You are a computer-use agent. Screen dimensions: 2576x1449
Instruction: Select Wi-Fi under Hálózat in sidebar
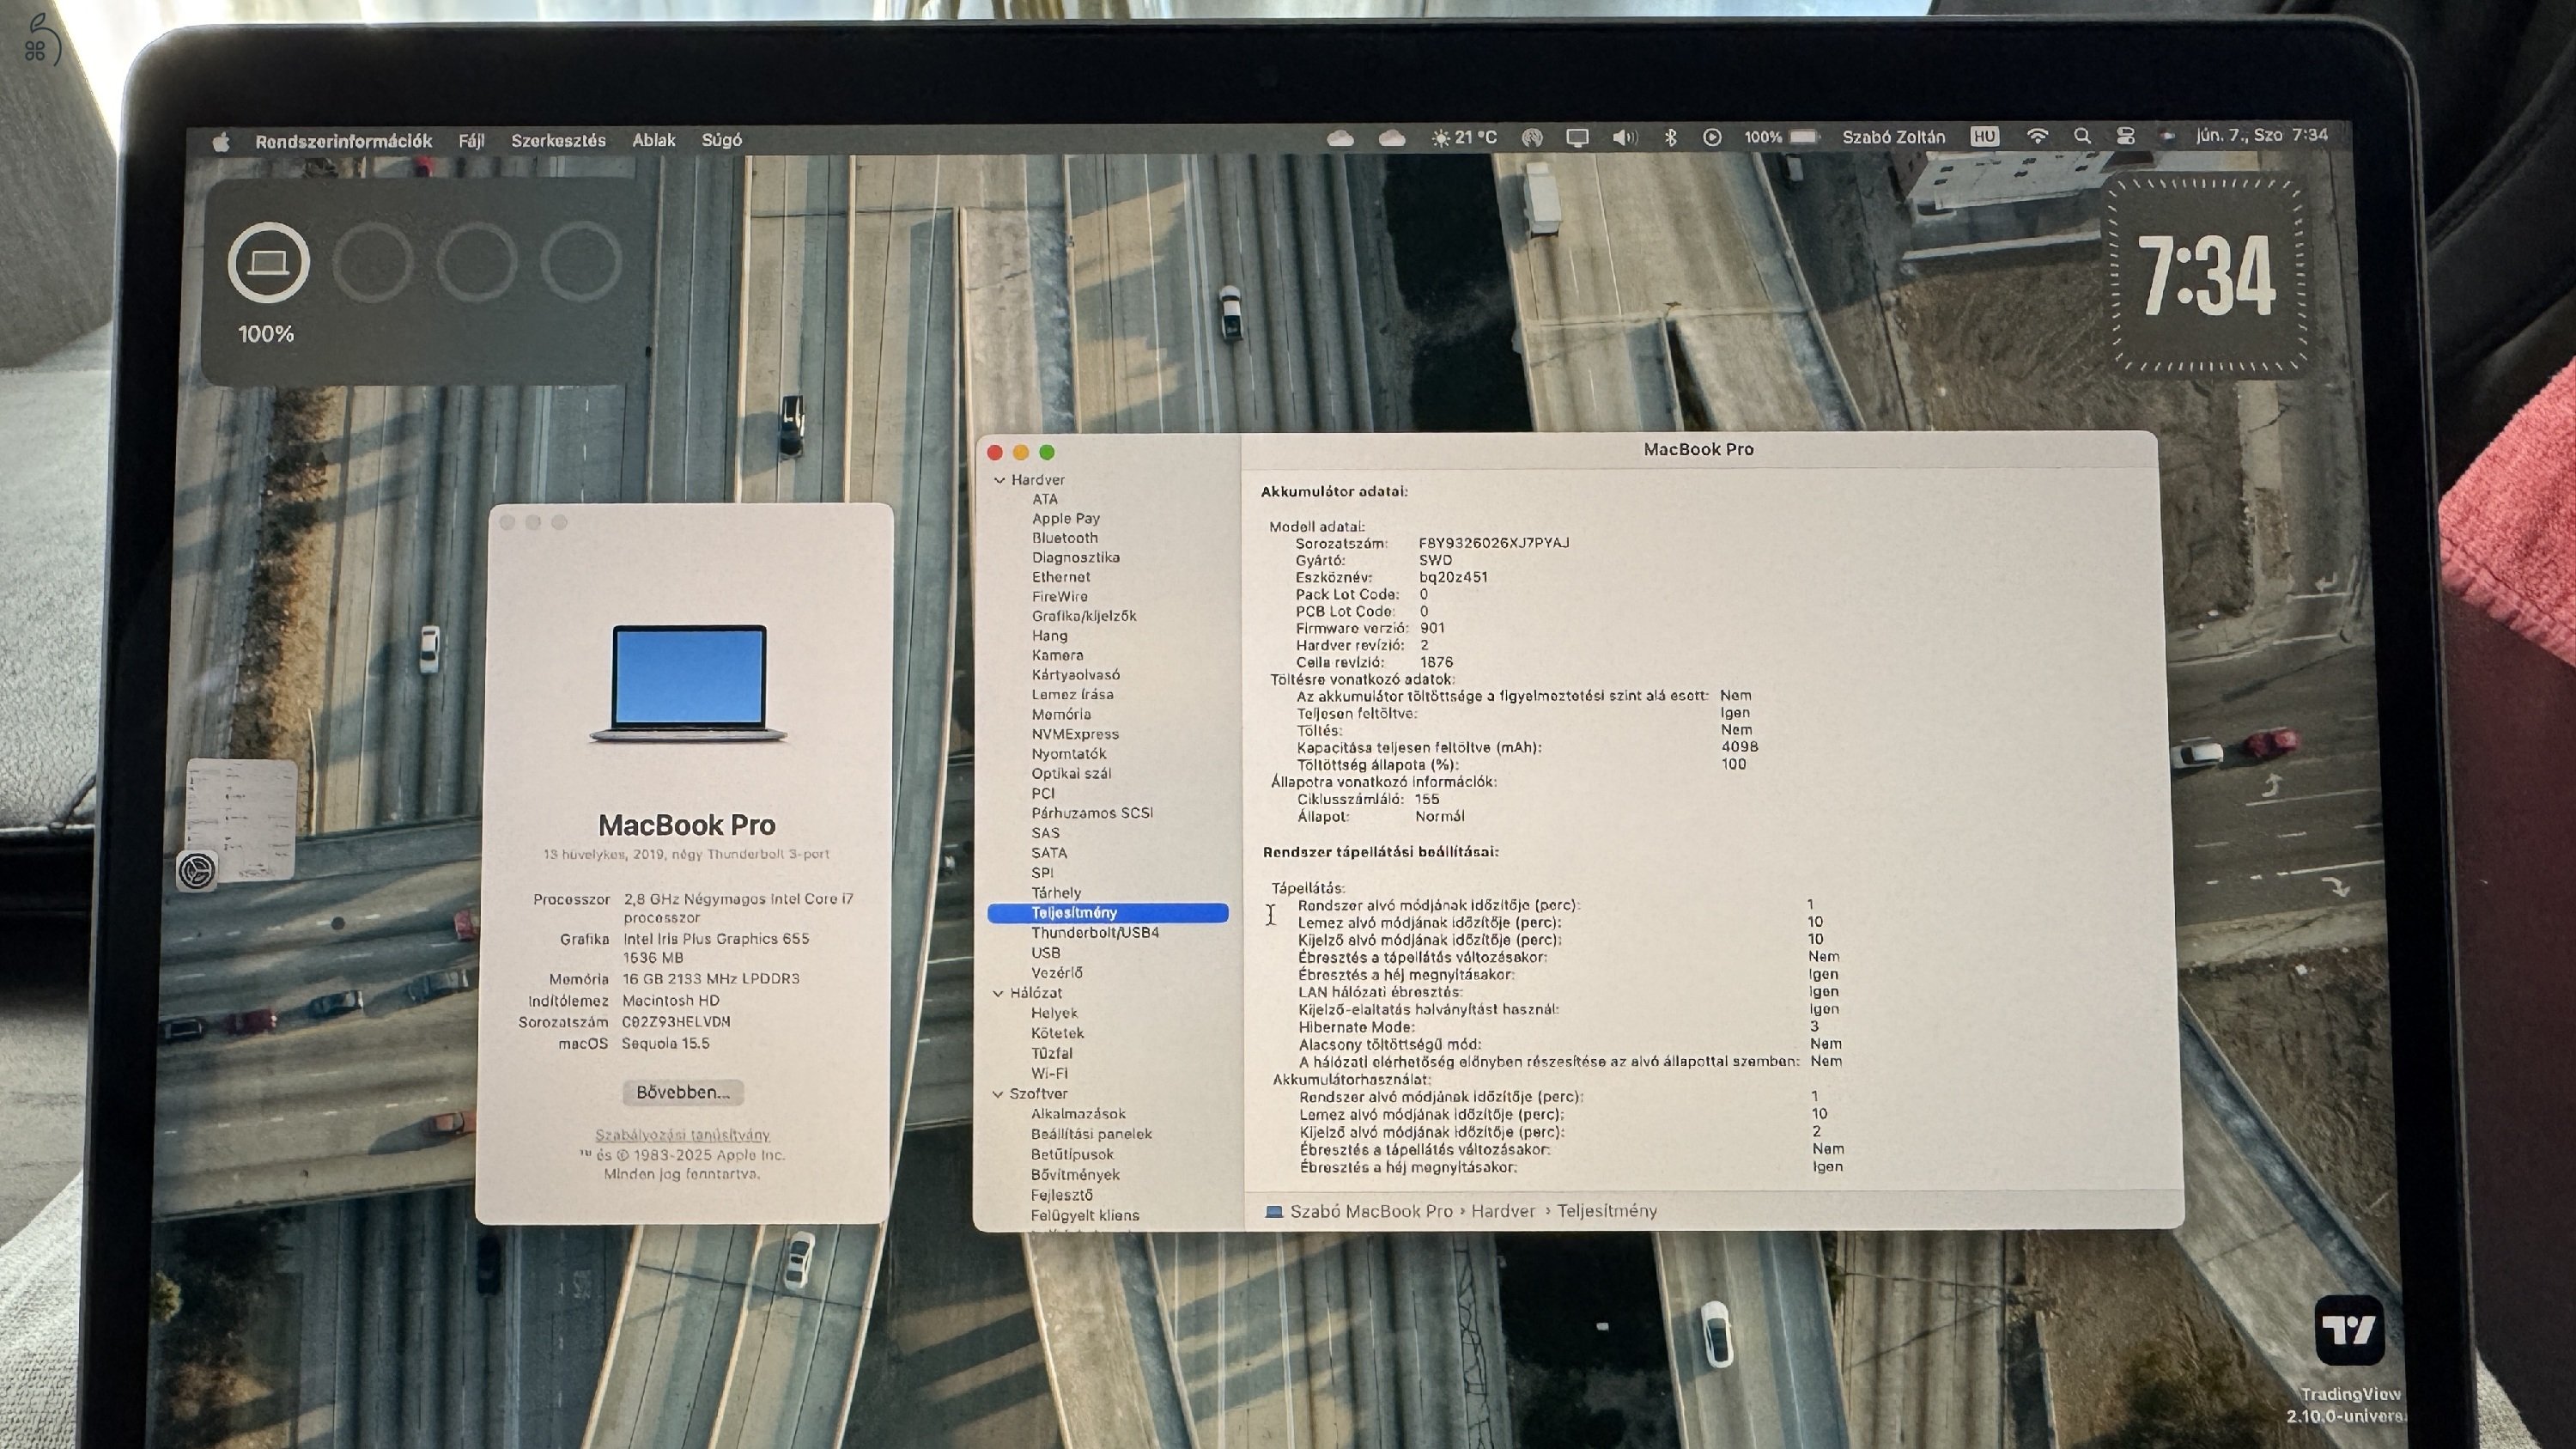(1049, 1073)
